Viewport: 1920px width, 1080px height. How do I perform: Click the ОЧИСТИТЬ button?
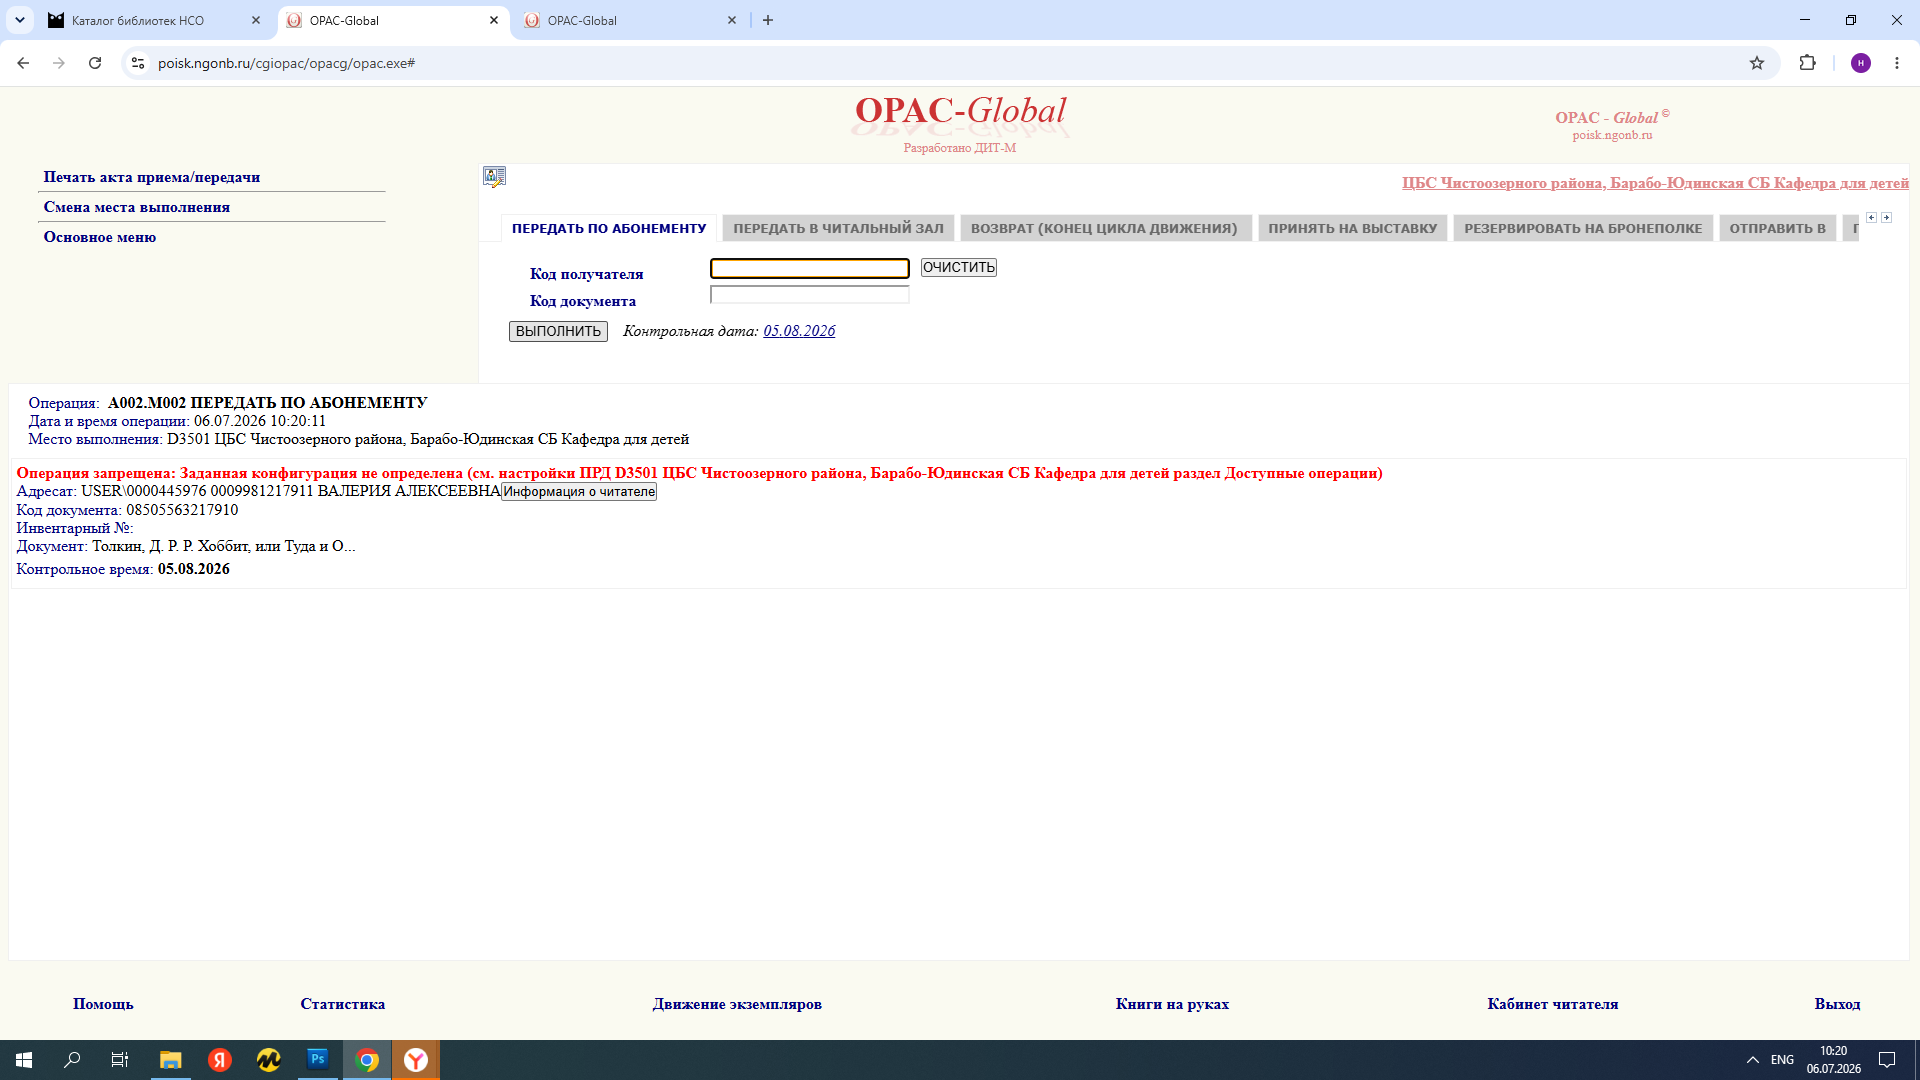pos(959,267)
